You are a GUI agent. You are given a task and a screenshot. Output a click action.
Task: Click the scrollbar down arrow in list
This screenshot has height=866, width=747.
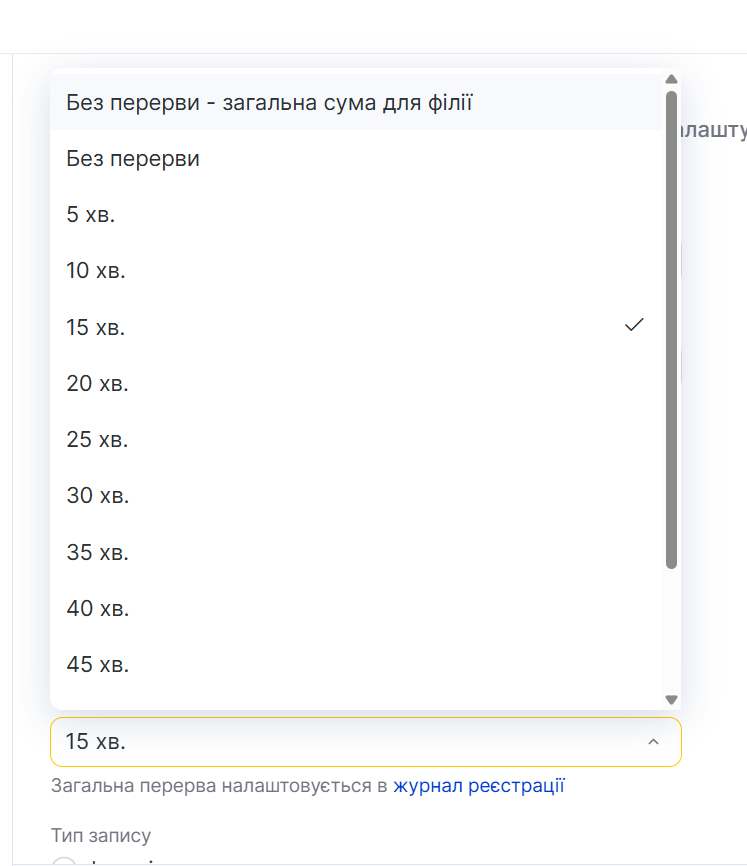coord(671,700)
